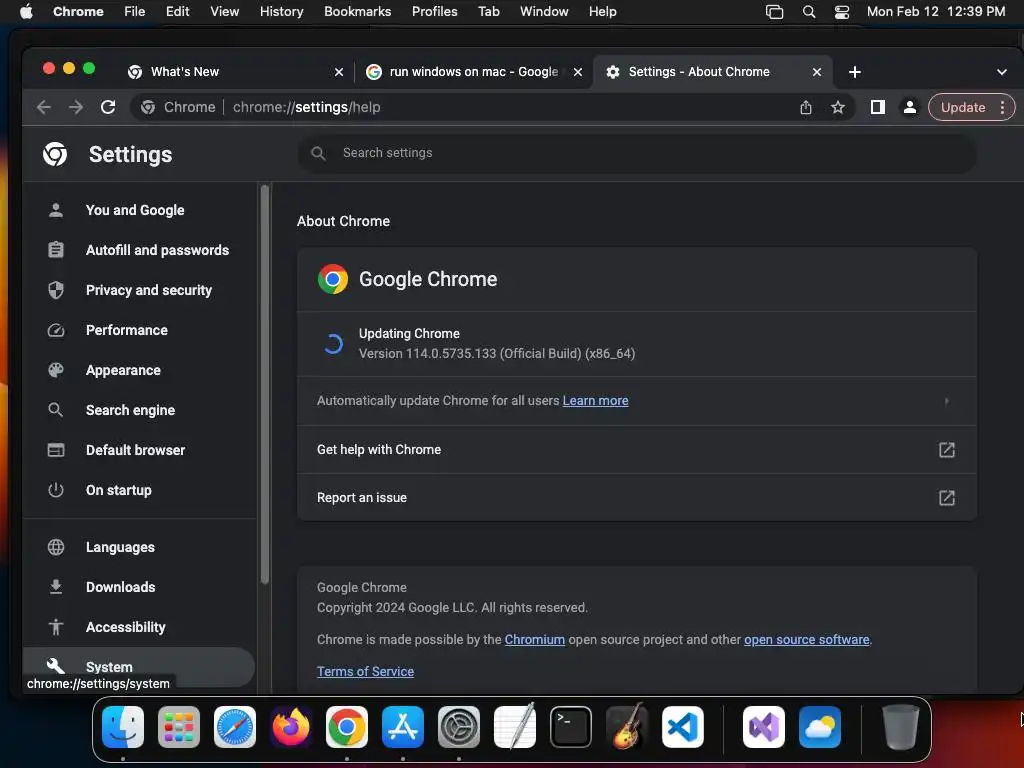Expand Automatically update Chrome row arrow
This screenshot has width=1024, height=768.
(x=946, y=401)
